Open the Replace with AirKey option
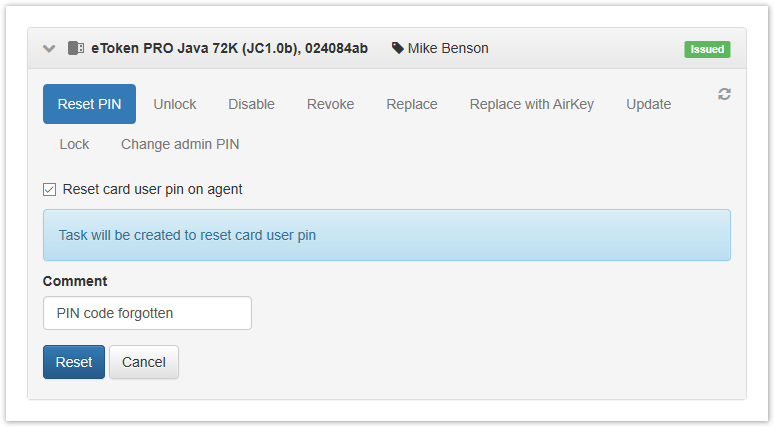 pyautogui.click(x=531, y=104)
